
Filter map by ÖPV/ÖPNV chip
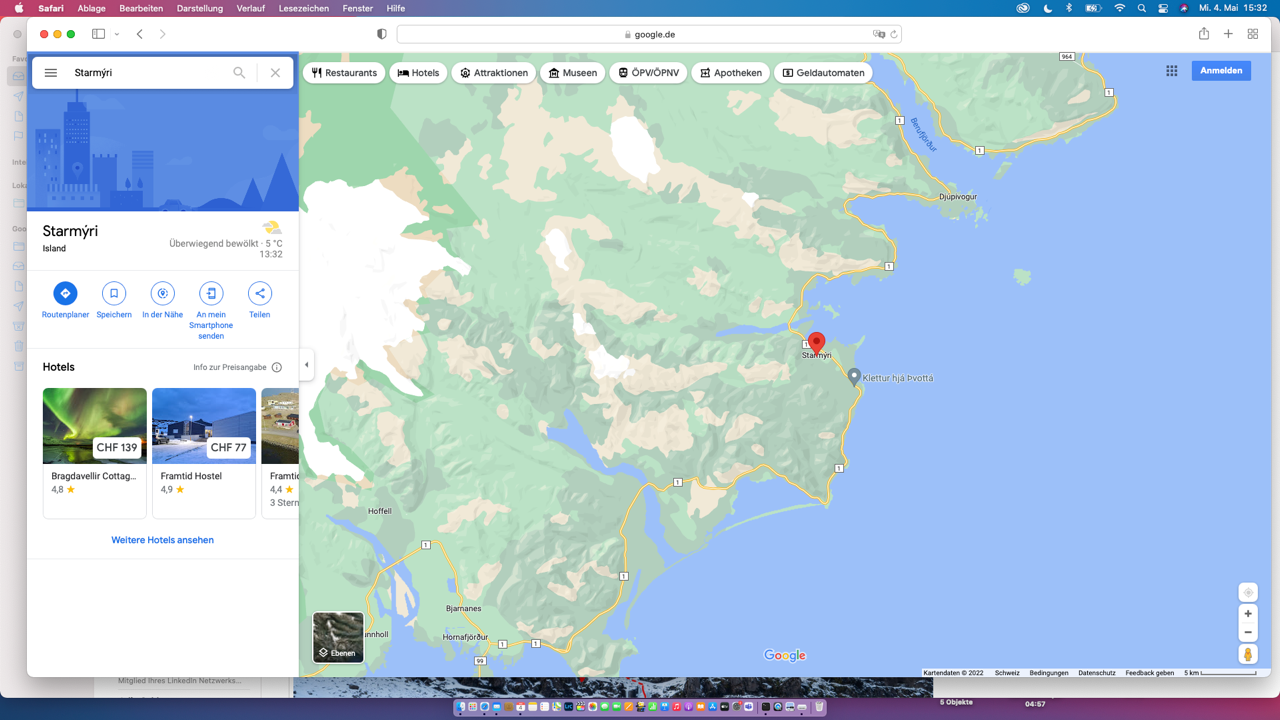point(648,73)
